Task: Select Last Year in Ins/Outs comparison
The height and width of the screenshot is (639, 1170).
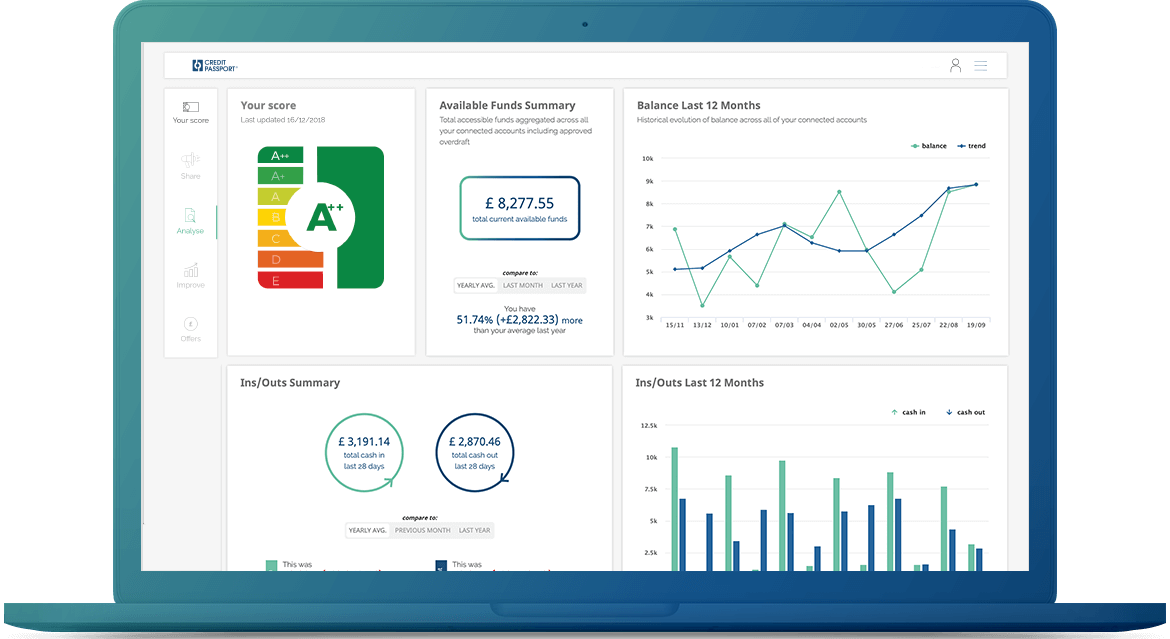Action: click(474, 530)
